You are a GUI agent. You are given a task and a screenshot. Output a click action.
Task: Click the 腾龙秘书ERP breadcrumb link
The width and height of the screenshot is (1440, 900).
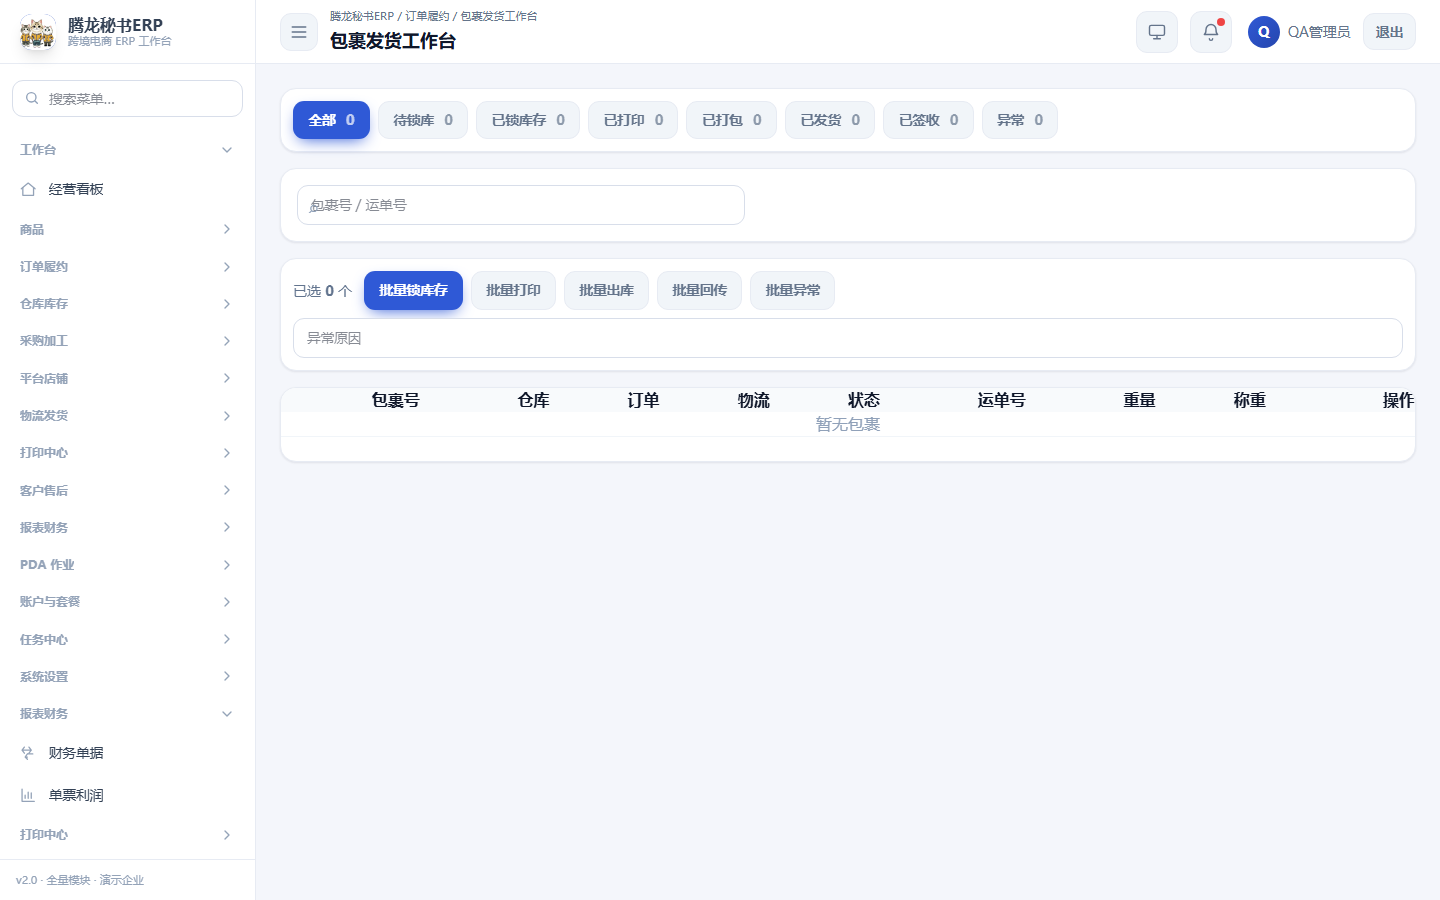(x=362, y=16)
